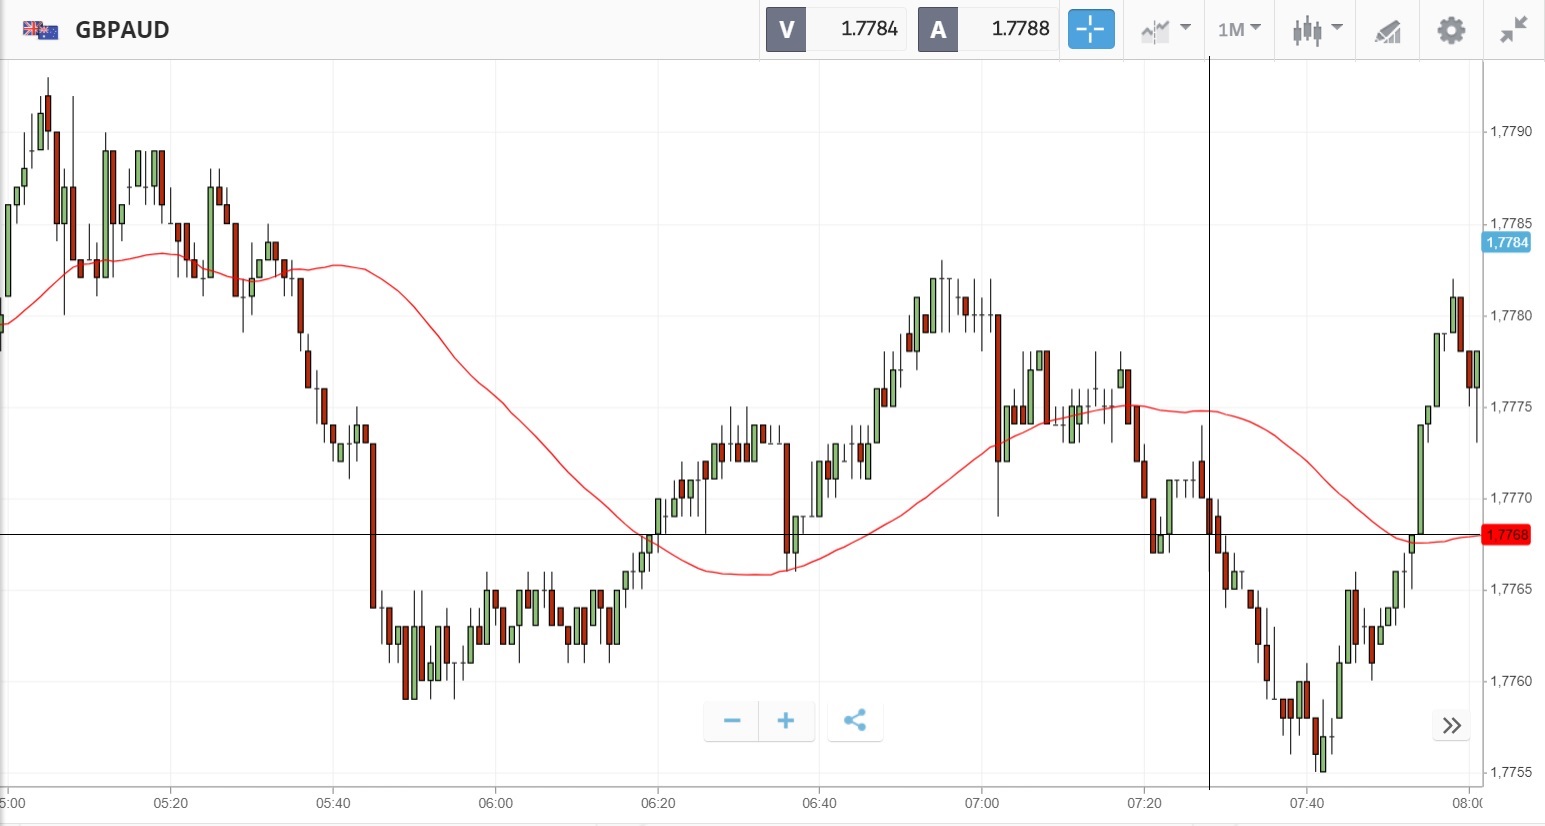Toggle the crosshair cursor tool
1545x826 pixels.
coord(1090,29)
